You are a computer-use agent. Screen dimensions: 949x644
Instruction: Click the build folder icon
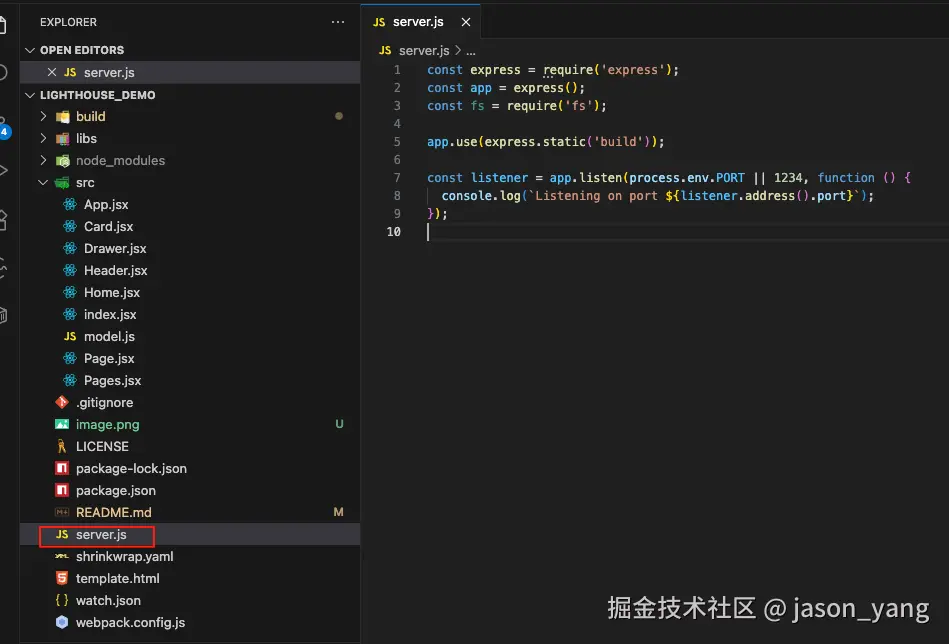coord(62,117)
